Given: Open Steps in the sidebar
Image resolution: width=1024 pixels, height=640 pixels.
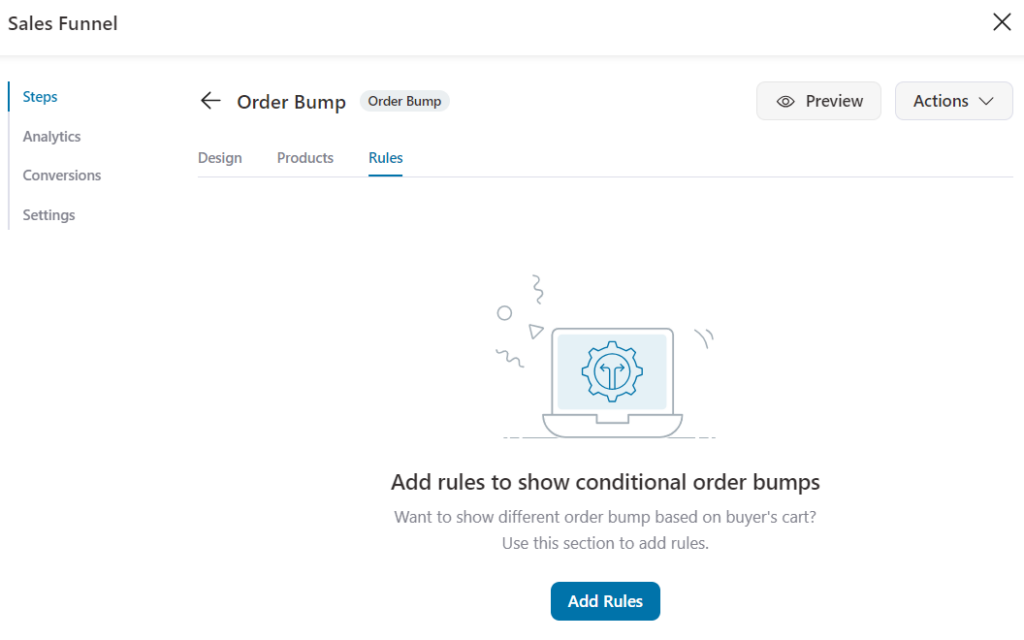Looking at the screenshot, I should (40, 97).
